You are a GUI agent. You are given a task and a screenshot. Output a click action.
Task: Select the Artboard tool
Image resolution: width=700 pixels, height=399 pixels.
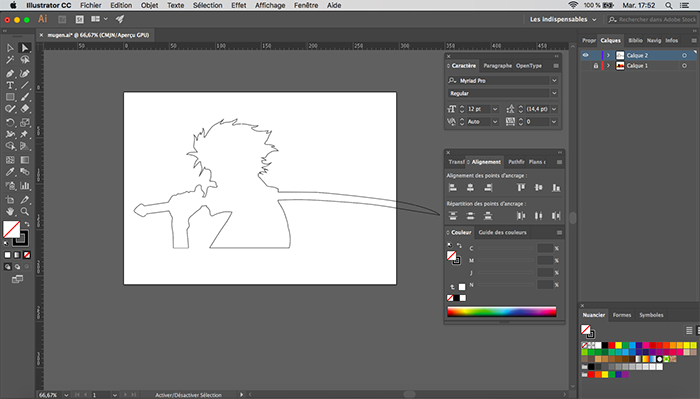click(x=10, y=200)
